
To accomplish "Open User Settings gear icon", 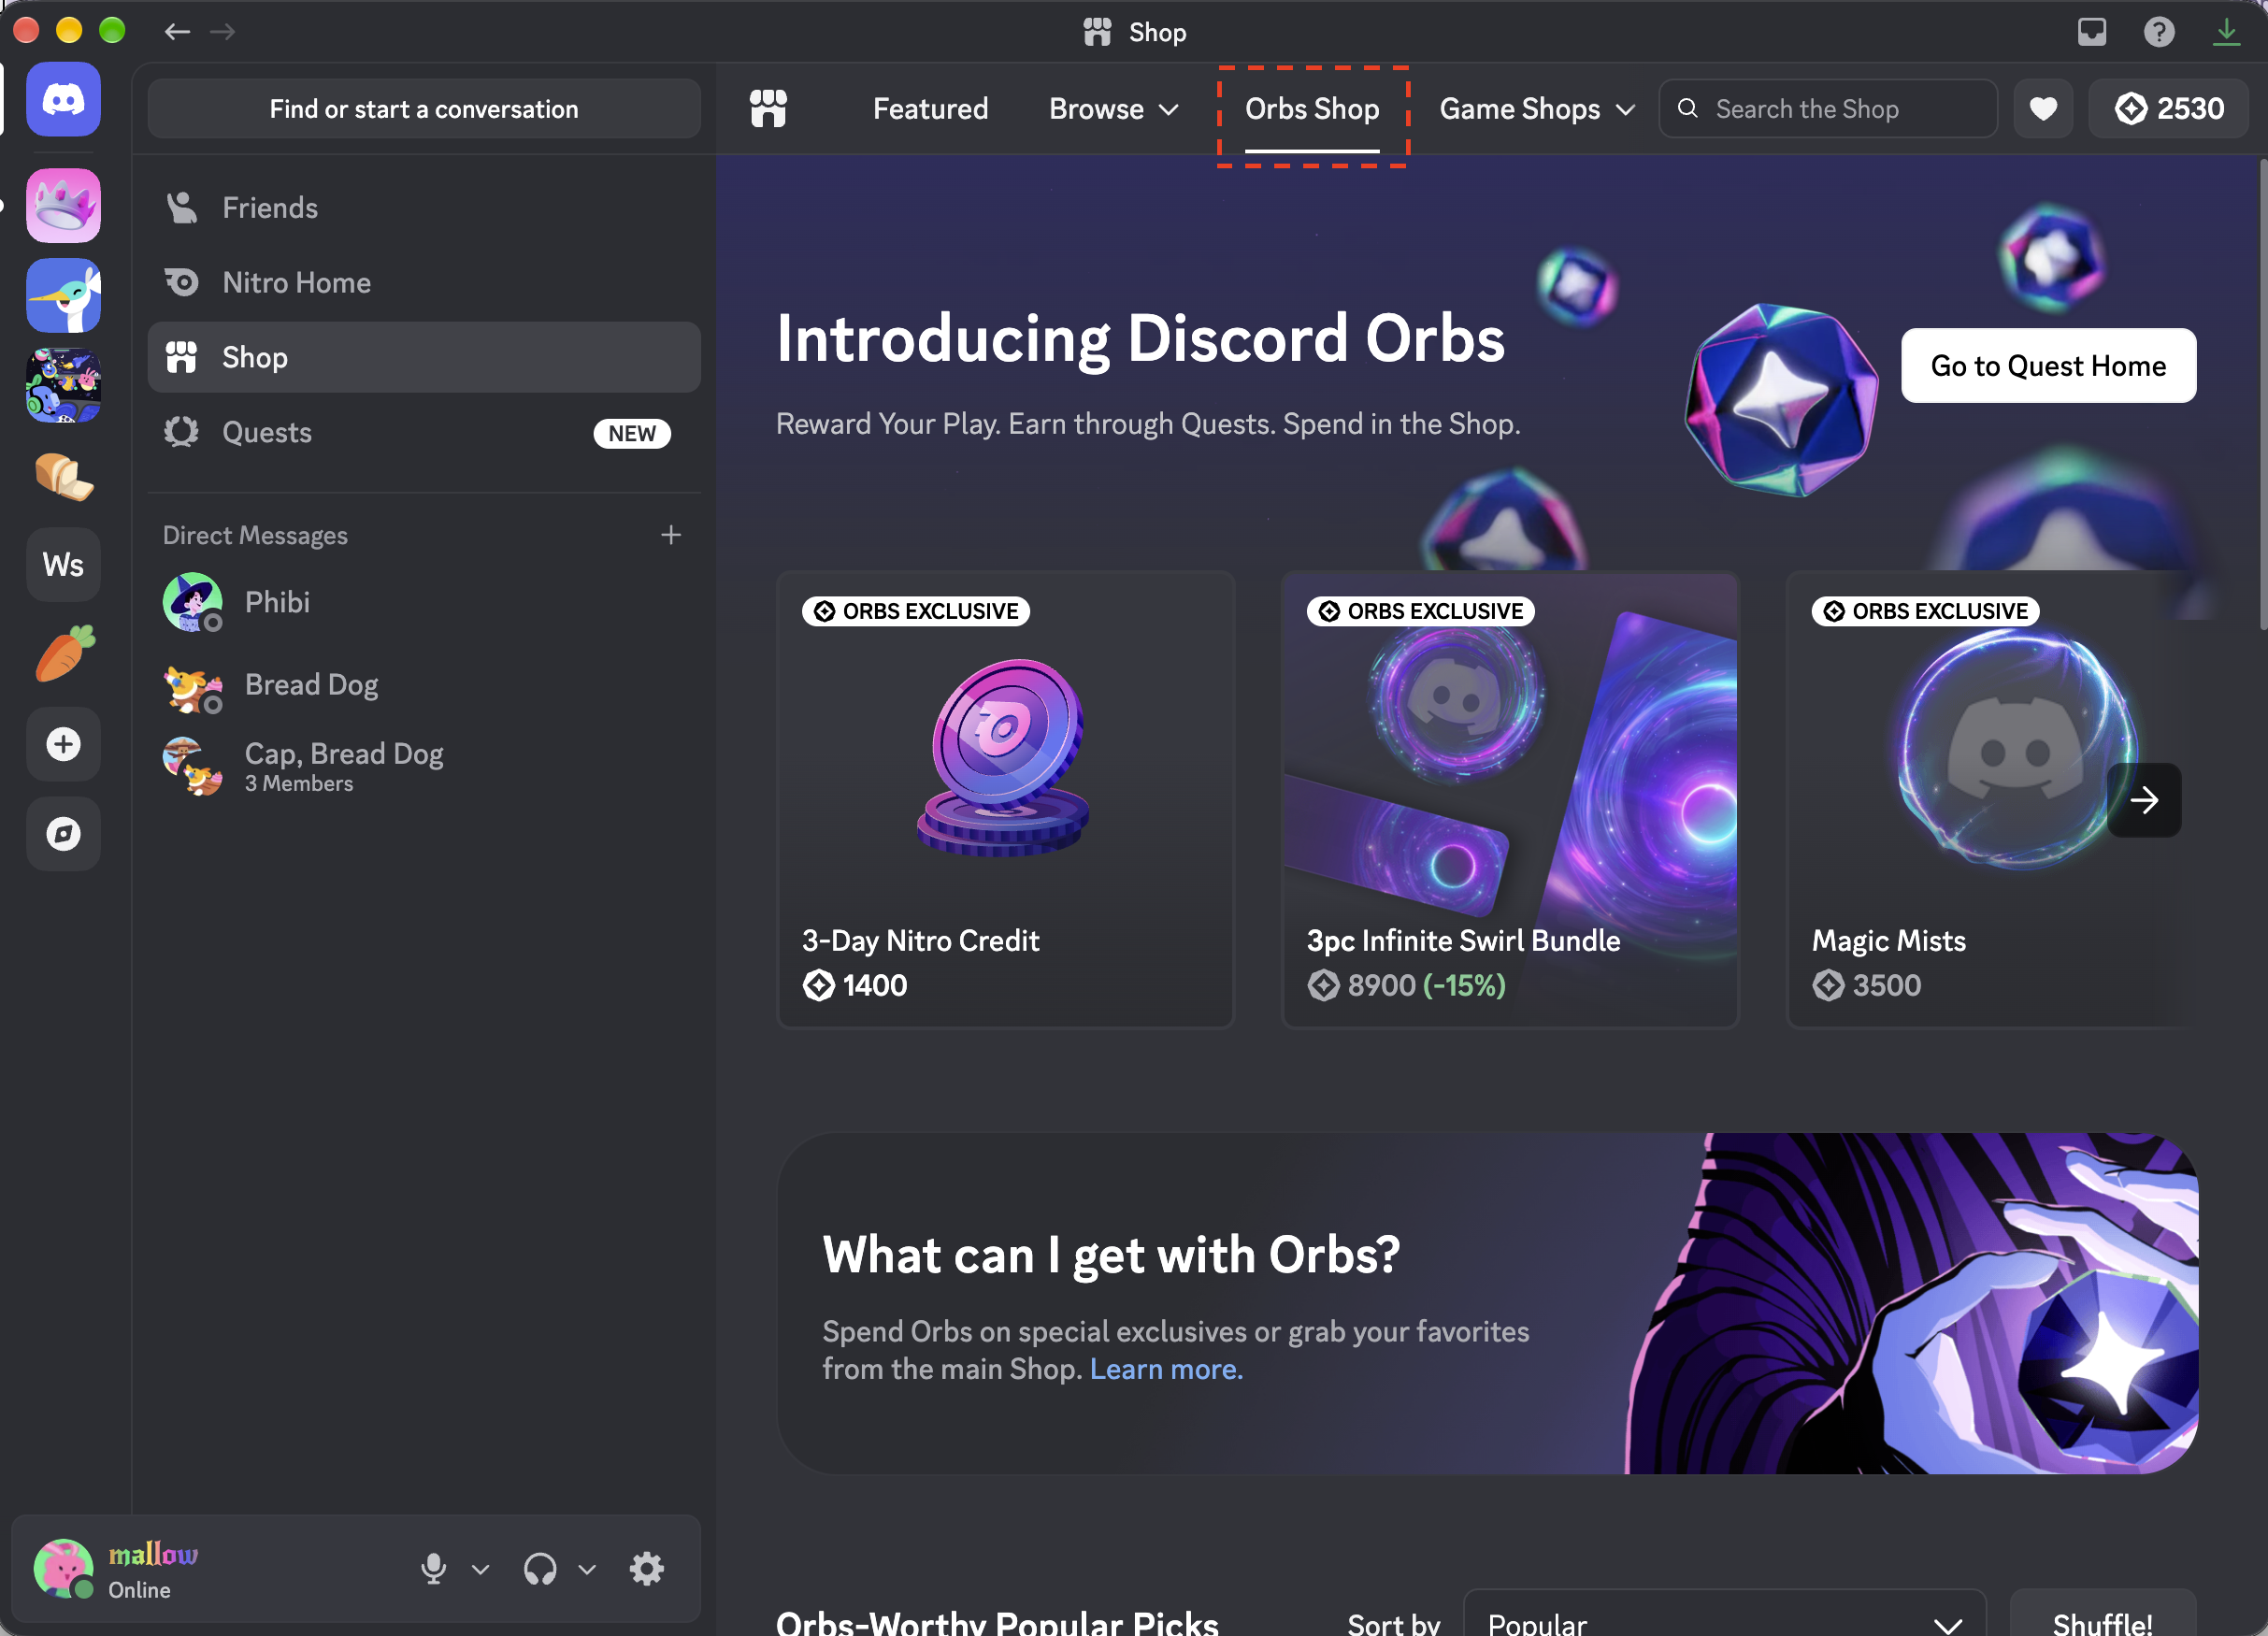I will 646,1568.
